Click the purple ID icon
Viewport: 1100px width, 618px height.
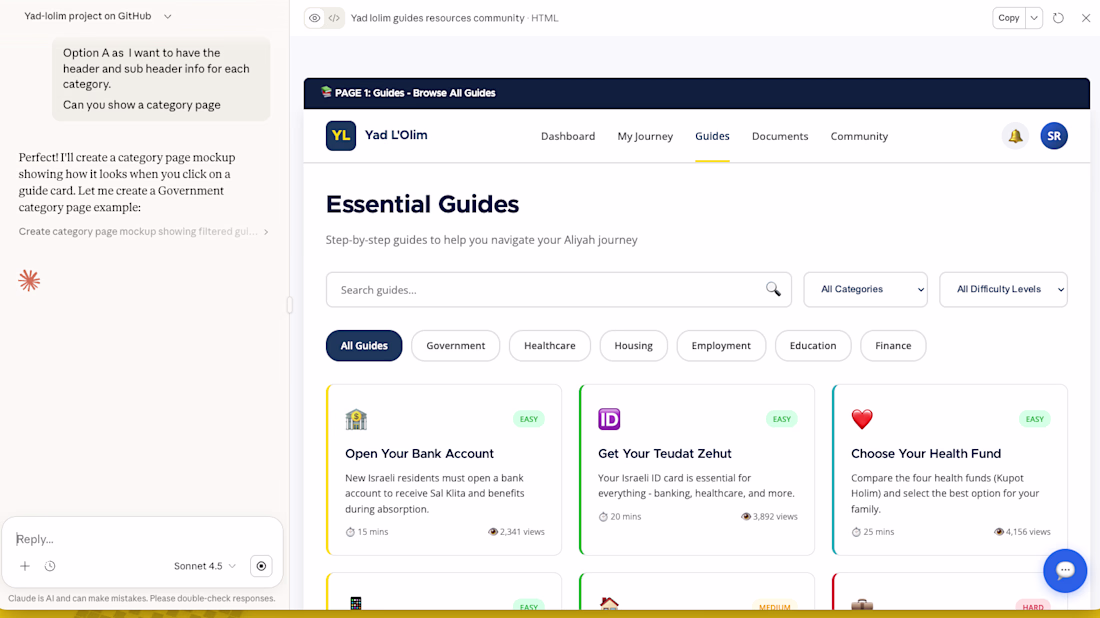coord(609,419)
